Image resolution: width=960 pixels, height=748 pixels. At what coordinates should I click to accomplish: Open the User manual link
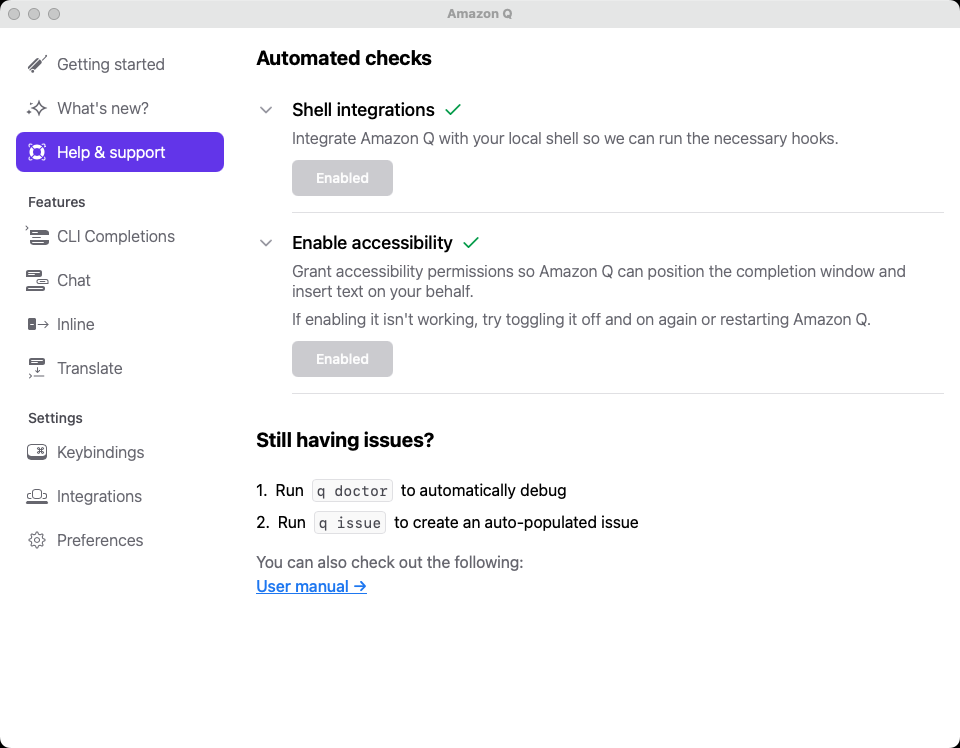pyautogui.click(x=311, y=586)
